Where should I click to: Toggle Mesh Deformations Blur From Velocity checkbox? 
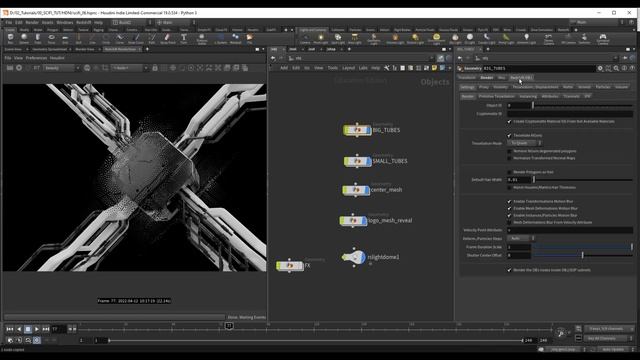click(x=509, y=222)
